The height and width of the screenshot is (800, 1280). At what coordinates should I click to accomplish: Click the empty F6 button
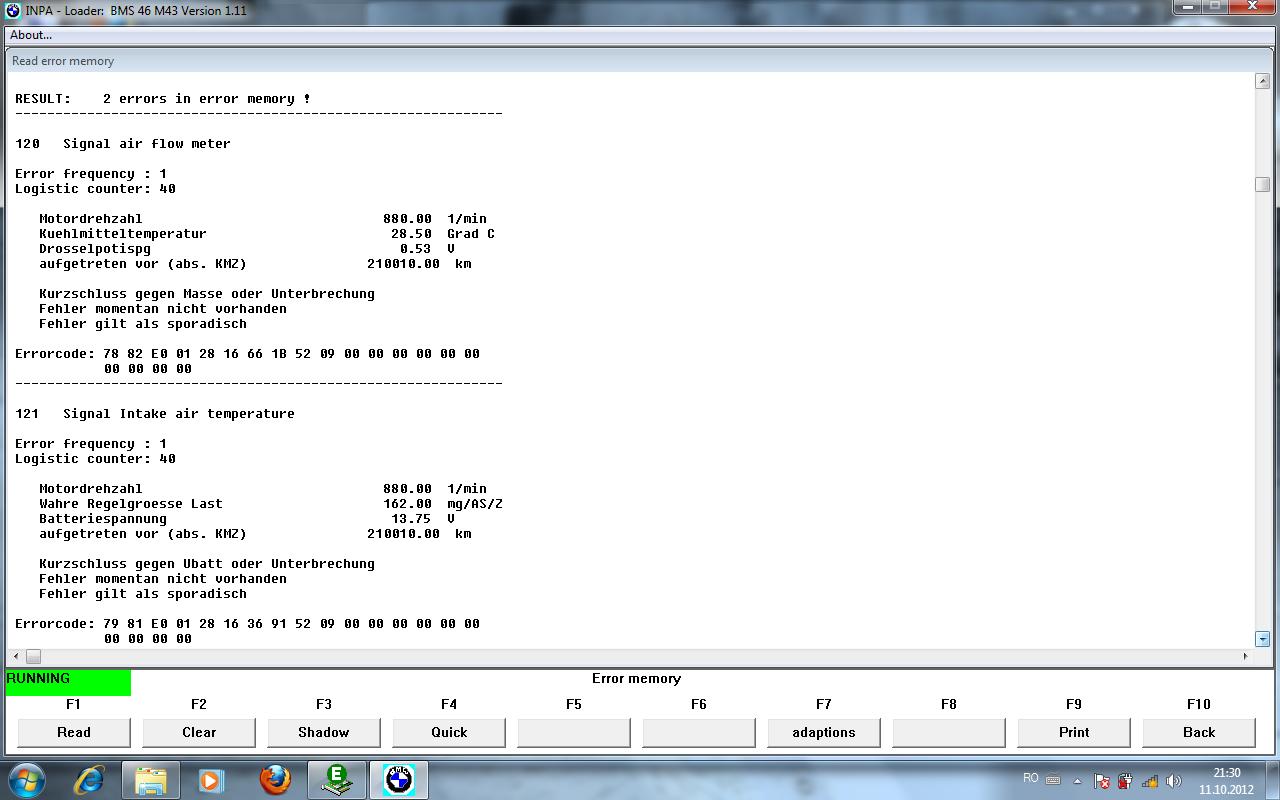click(x=699, y=732)
